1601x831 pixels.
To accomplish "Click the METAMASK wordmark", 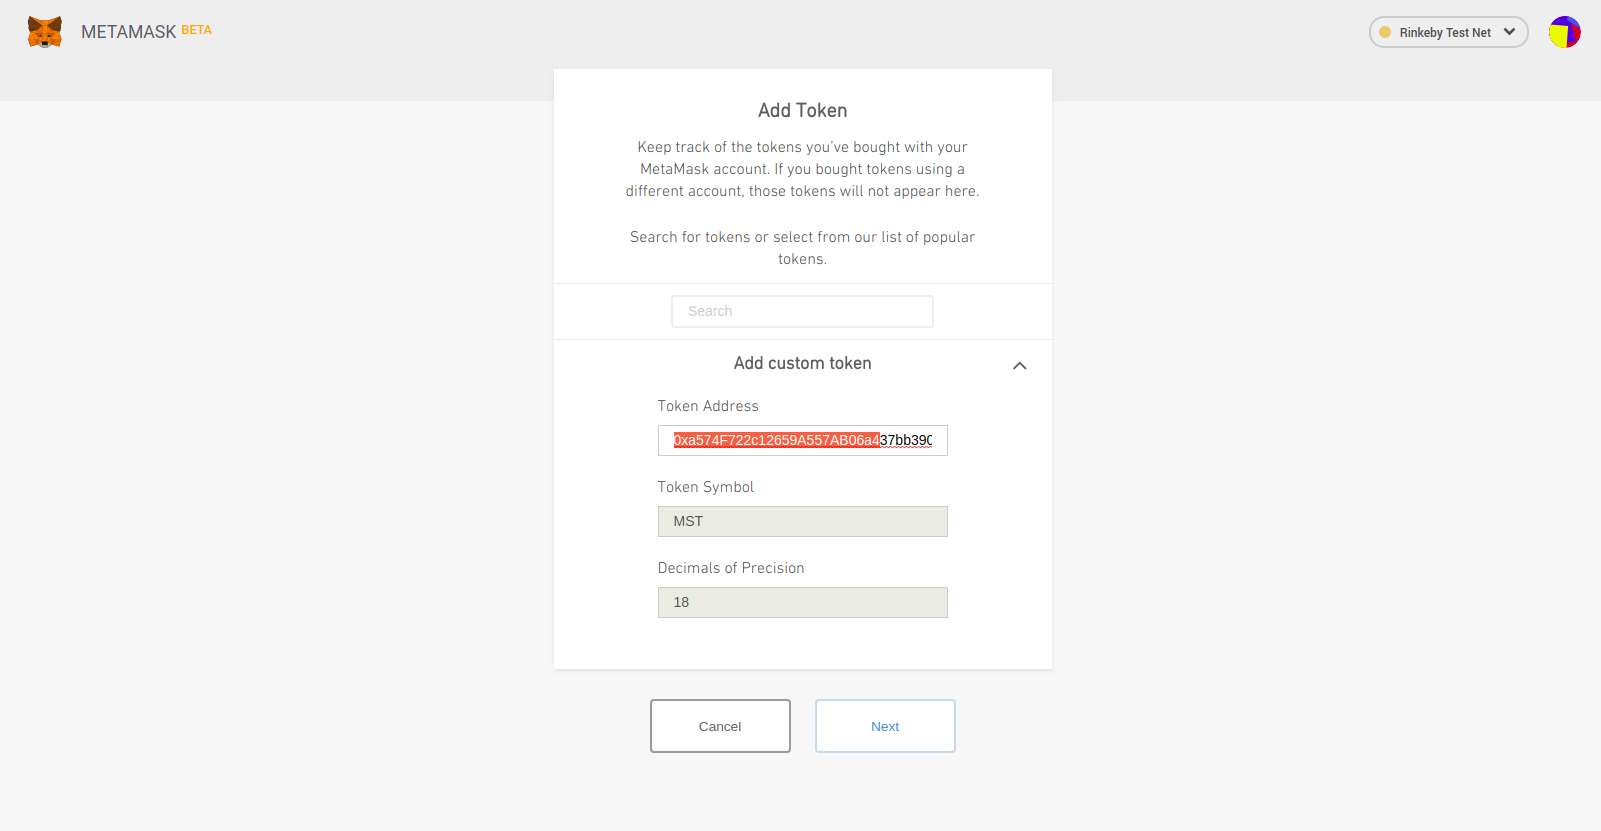I will point(128,32).
